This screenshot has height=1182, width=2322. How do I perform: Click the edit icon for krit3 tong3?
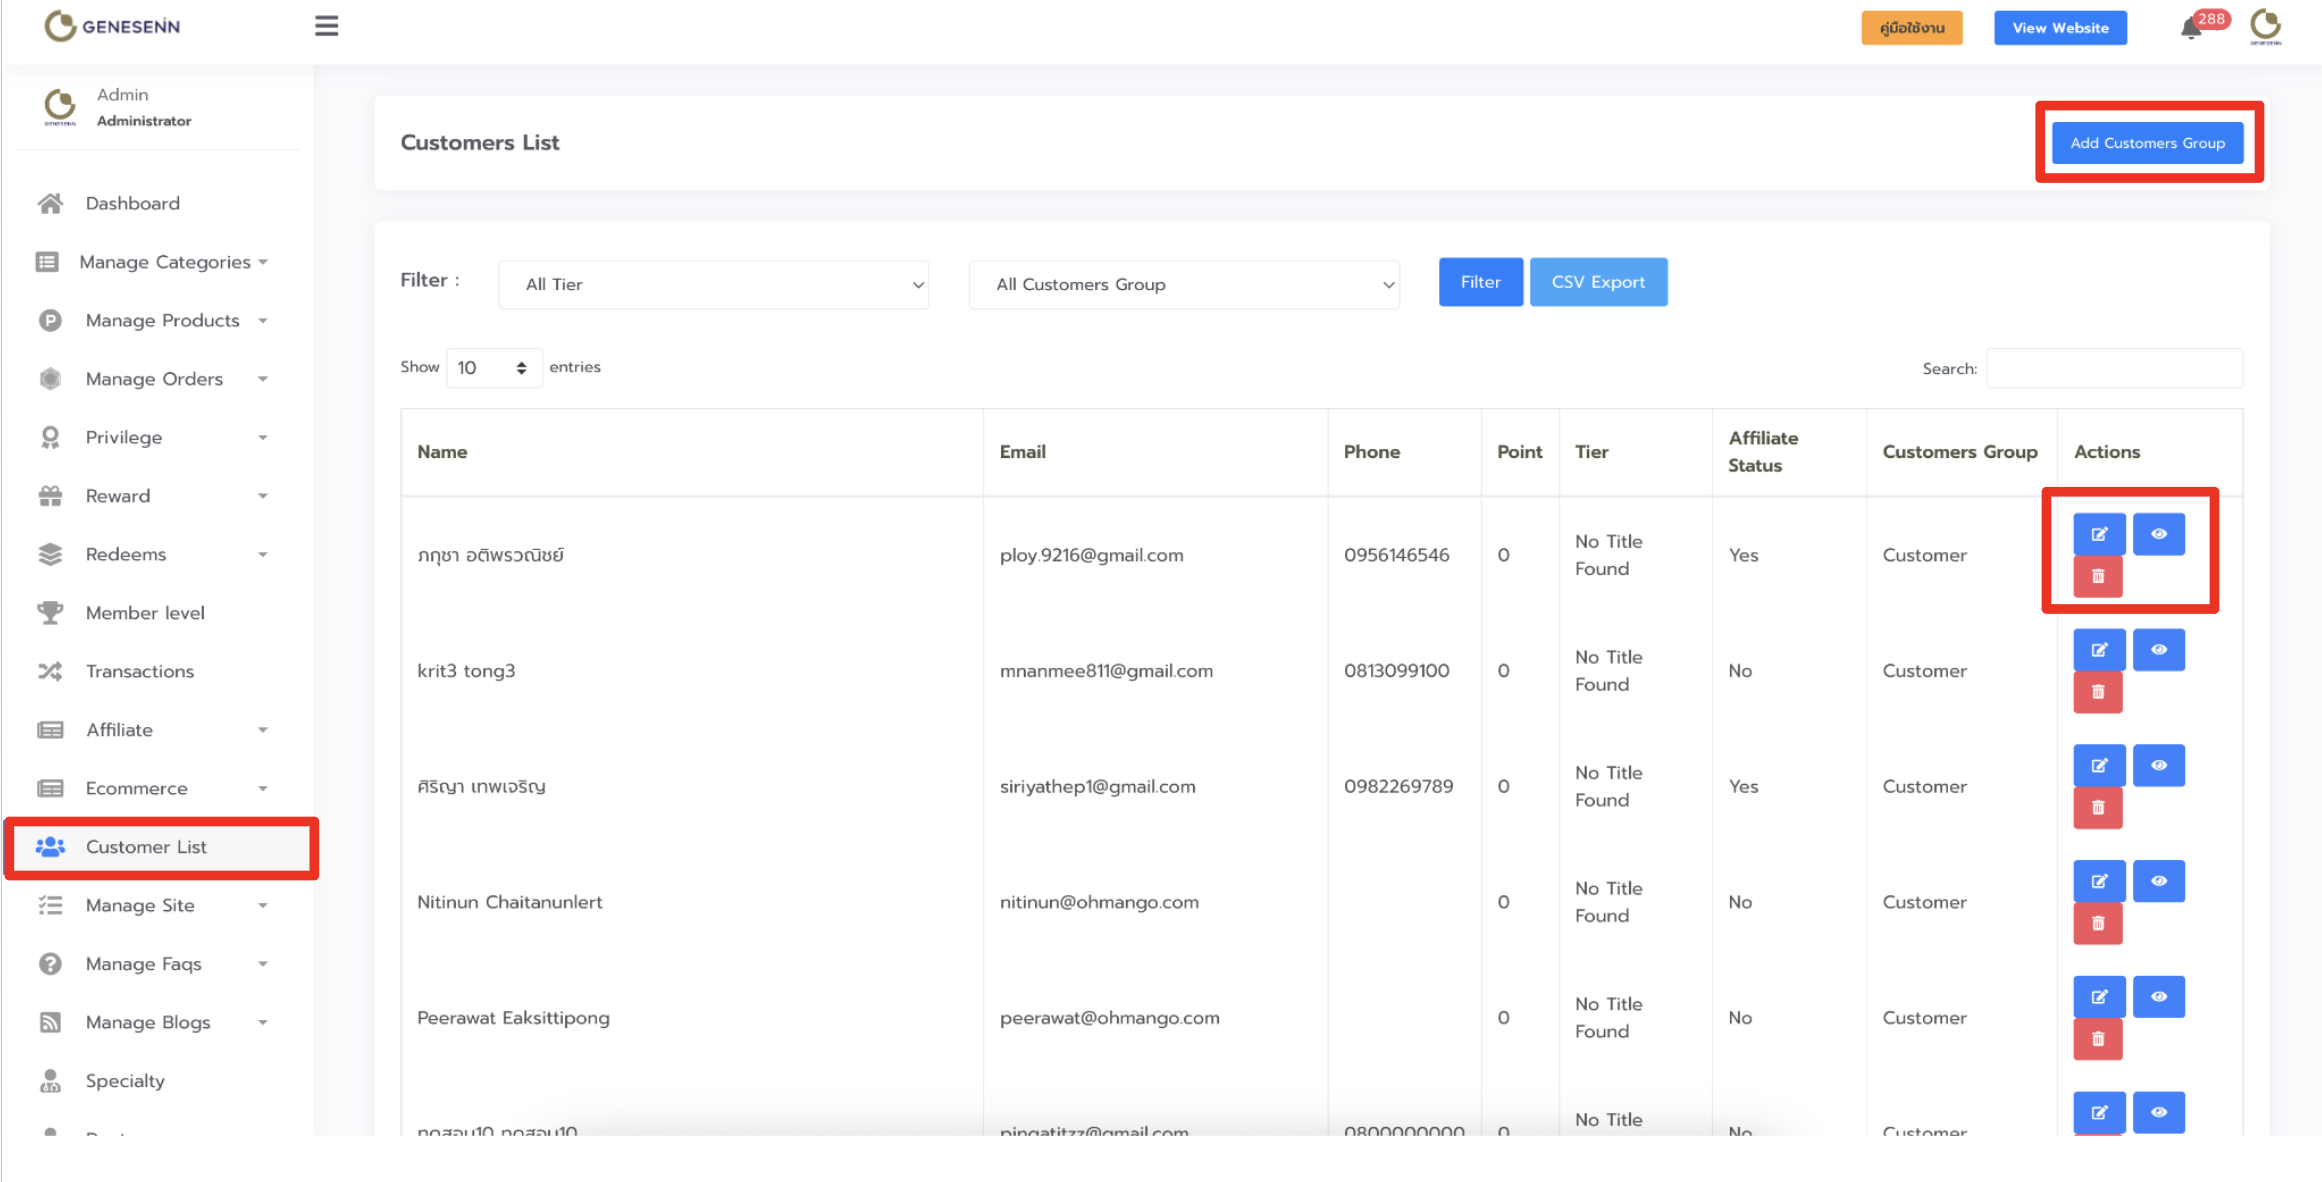[2098, 650]
